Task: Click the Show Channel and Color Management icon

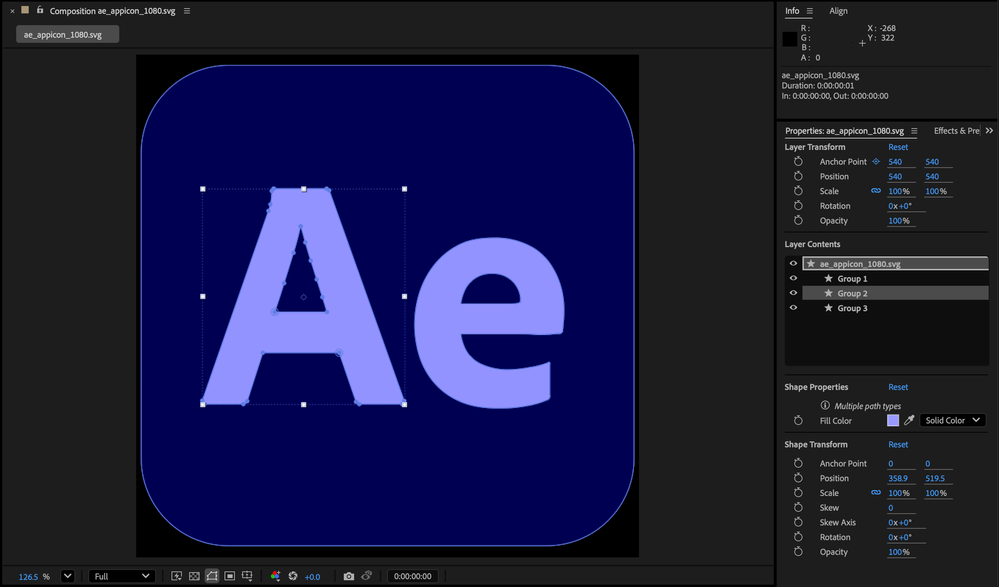Action: tap(275, 576)
